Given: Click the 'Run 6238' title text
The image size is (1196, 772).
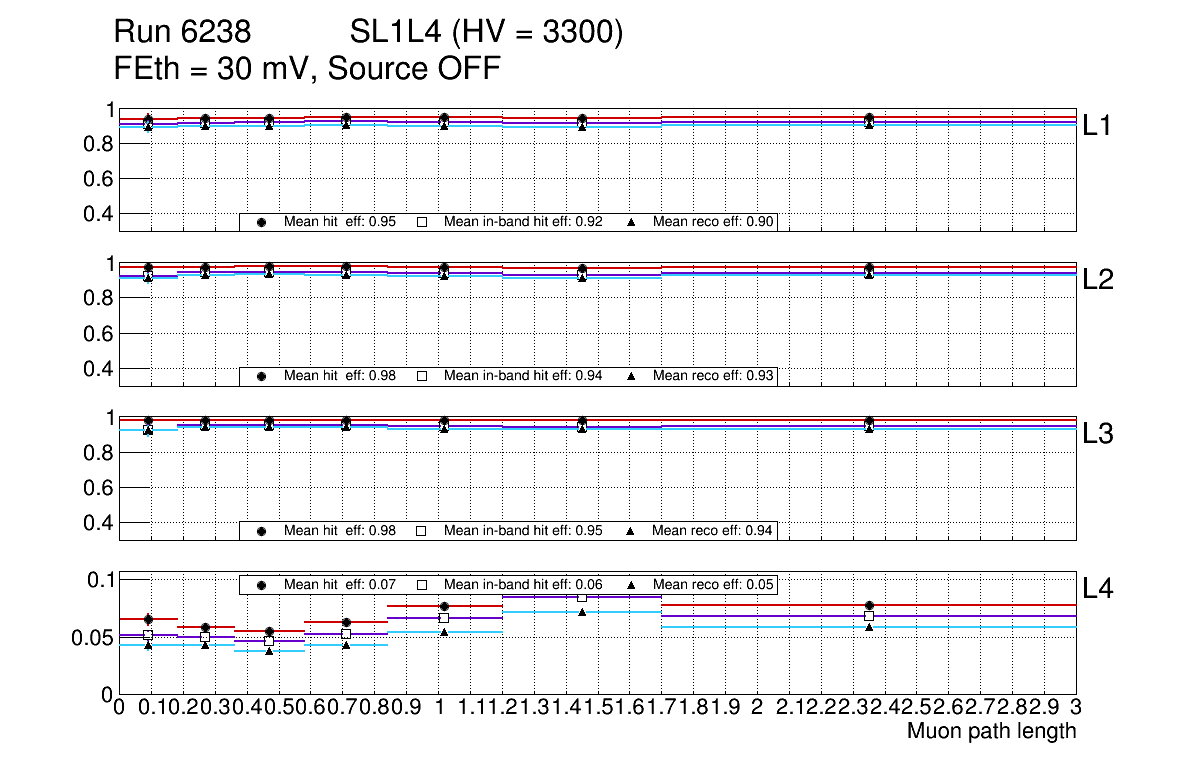Looking at the screenshot, I should tap(182, 34).
